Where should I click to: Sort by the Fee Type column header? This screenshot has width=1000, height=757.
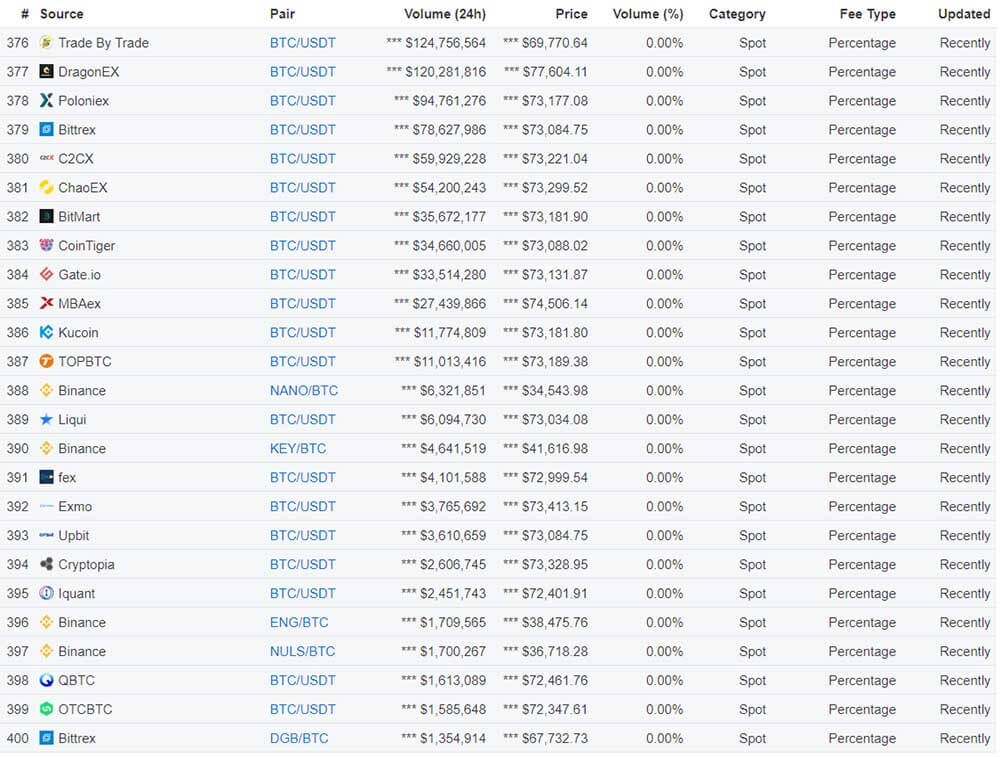click(x=867, y=14)
